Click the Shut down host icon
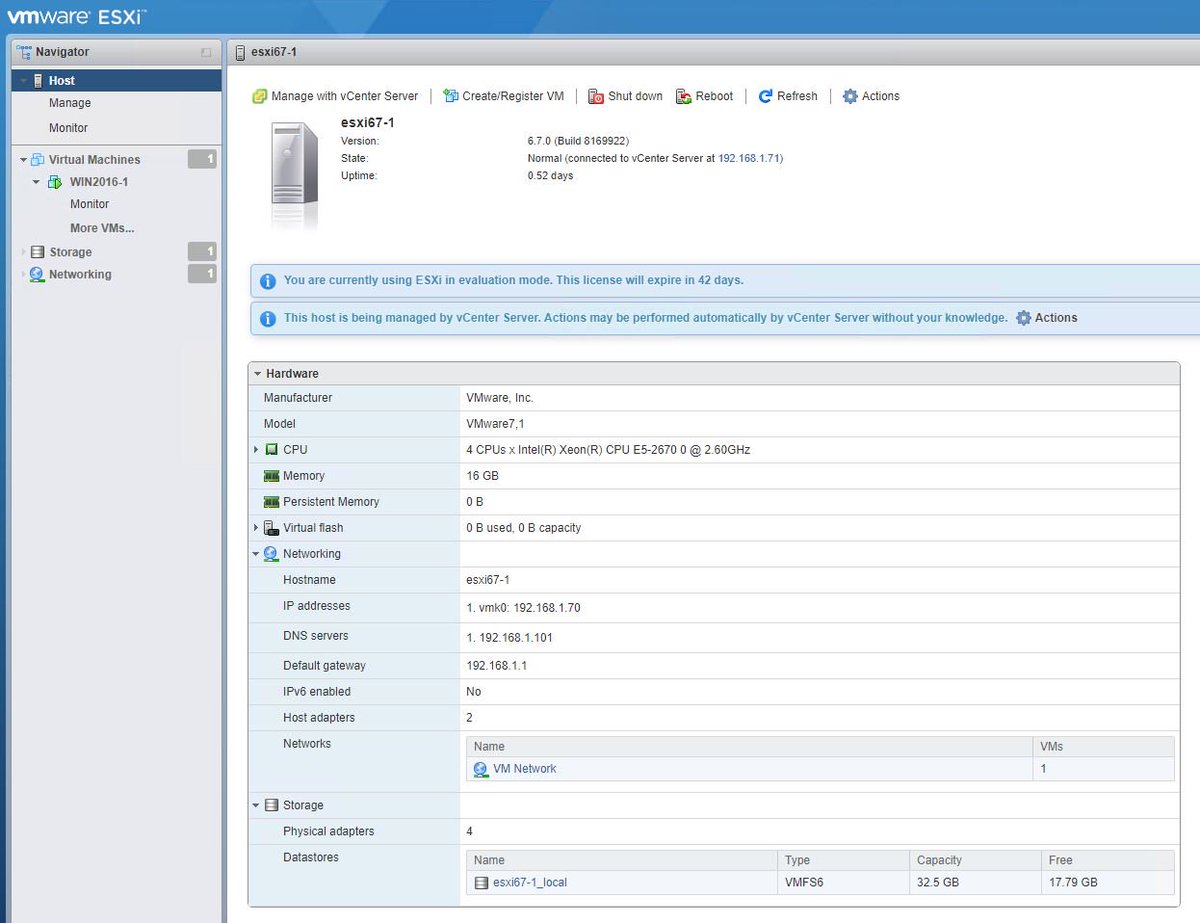Image resolution: width=1200 pixels, height=923 pixels. click(599, 96)
